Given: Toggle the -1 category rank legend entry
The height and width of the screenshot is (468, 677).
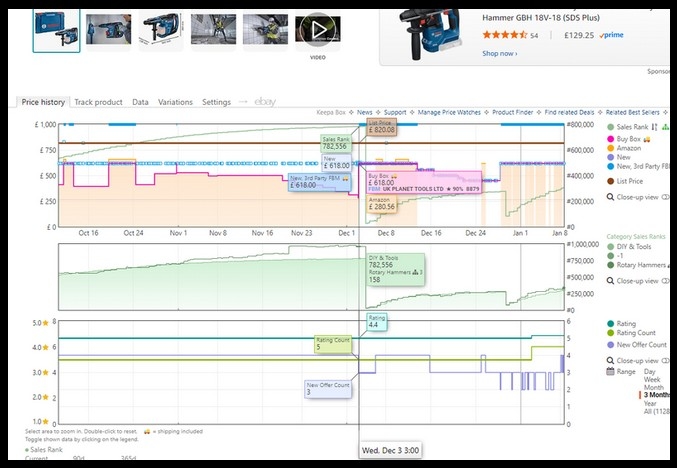Looking at the screenshot, I should click(615, 256).
